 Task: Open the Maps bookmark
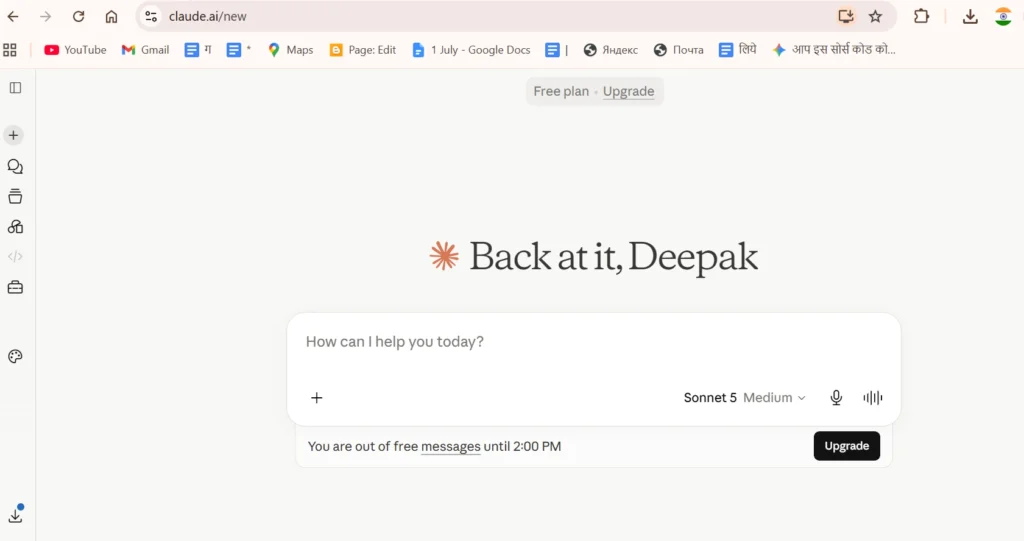pyautogui.click(x=291, y=50)
